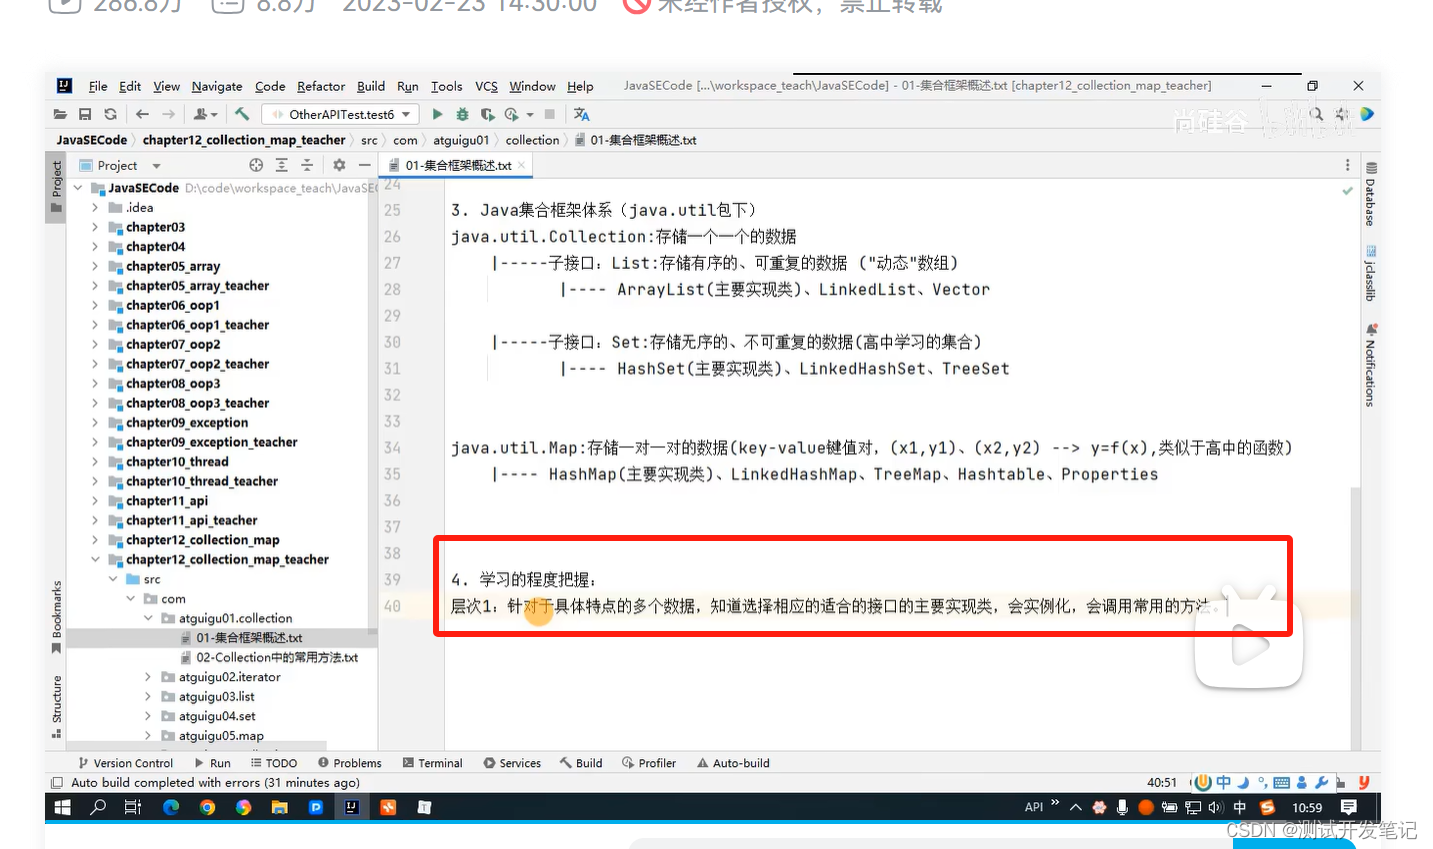
Task: Expand the chapter10_thread folder
Action: point(95,462)
